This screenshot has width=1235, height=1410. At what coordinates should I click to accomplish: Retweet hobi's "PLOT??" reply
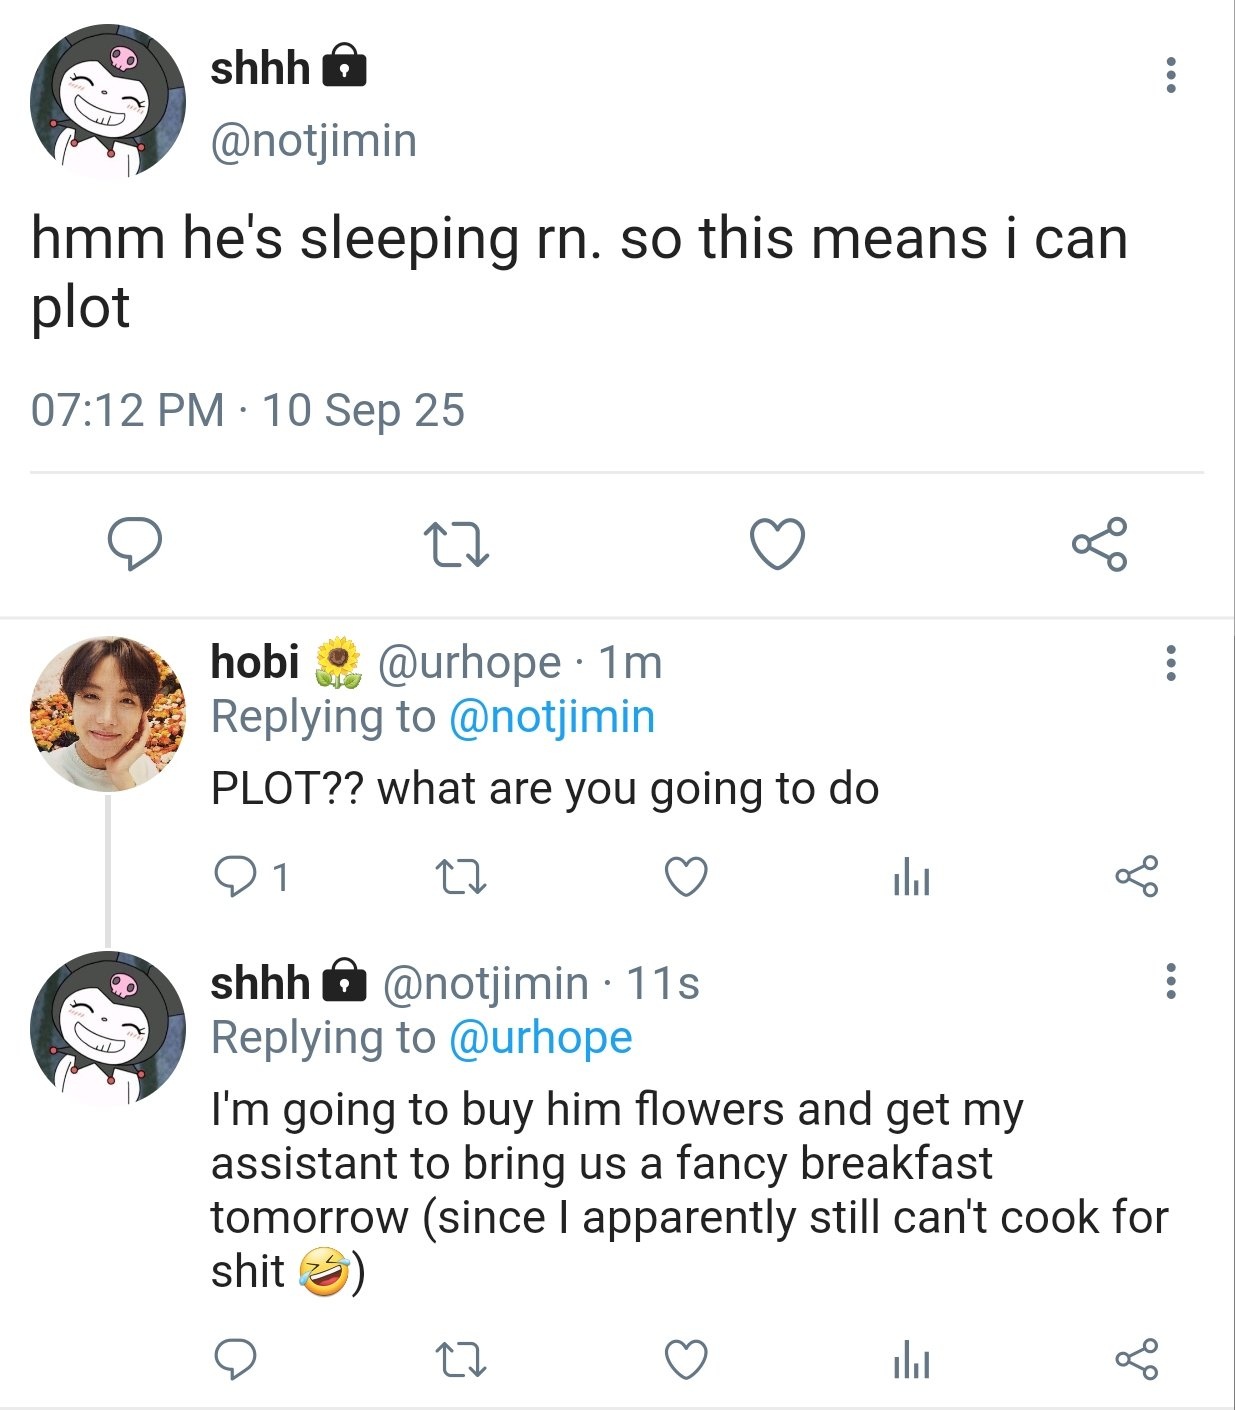coord(461,878)
